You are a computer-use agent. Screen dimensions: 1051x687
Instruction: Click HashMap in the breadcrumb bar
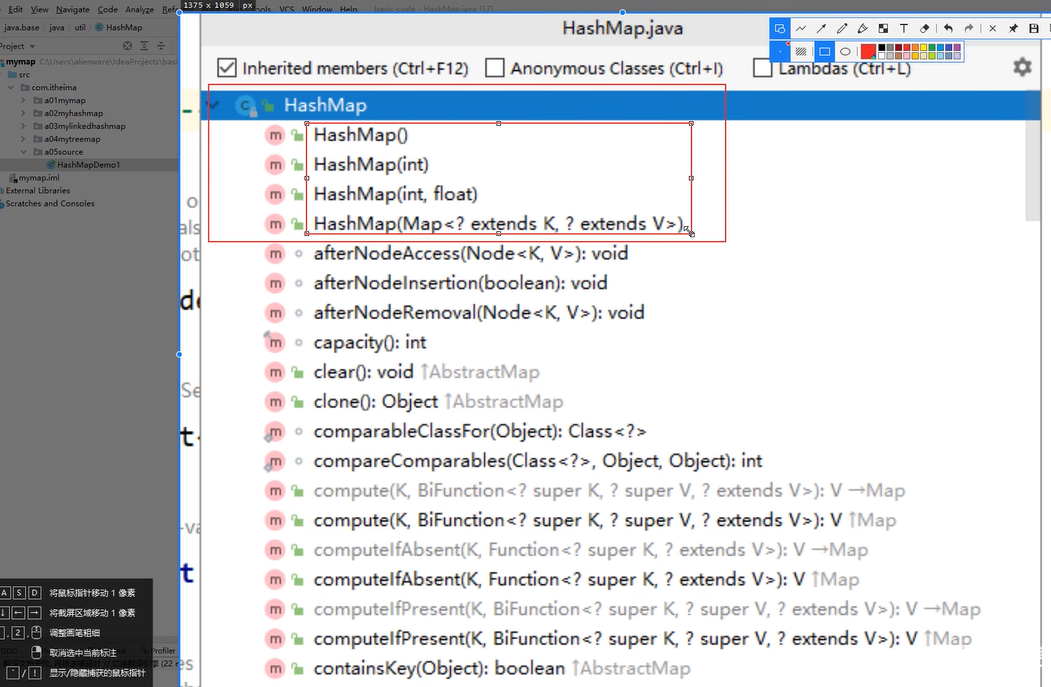click(124, 28)
